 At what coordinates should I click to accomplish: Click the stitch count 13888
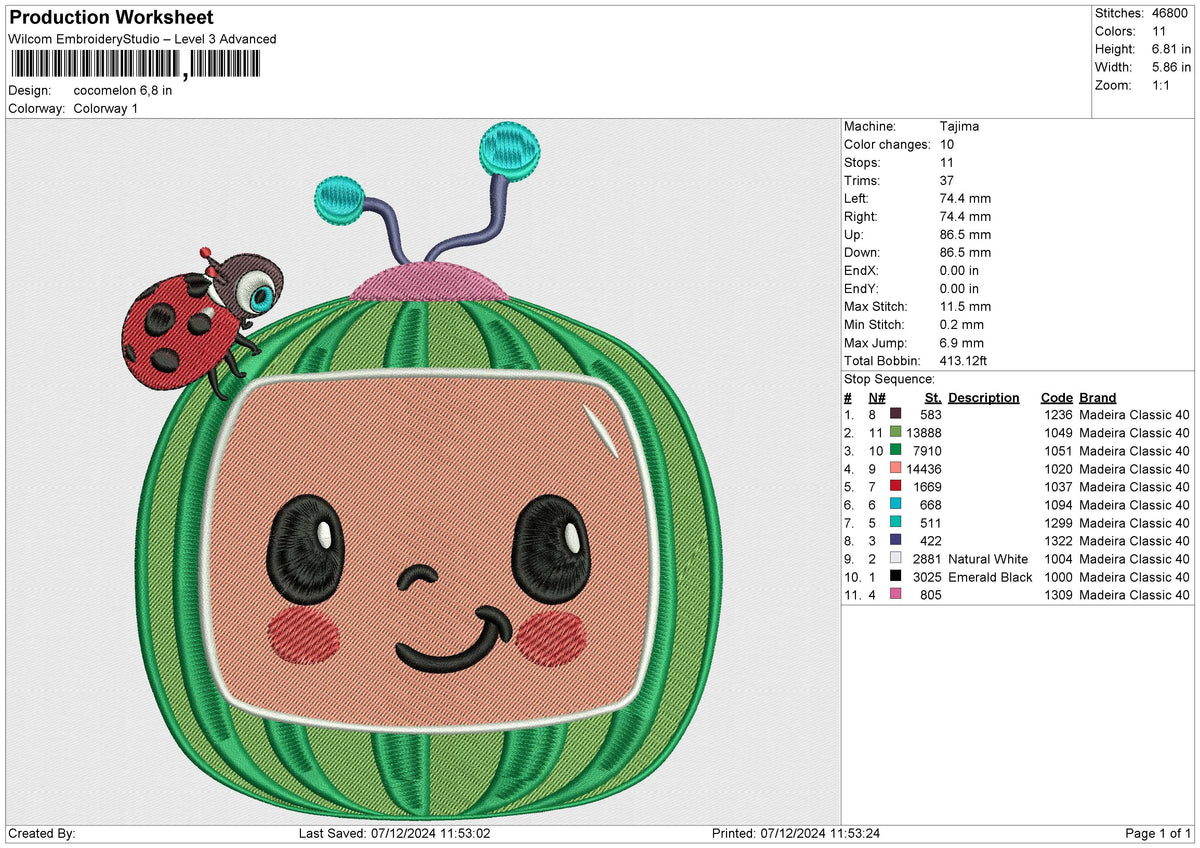pos(924,432)
